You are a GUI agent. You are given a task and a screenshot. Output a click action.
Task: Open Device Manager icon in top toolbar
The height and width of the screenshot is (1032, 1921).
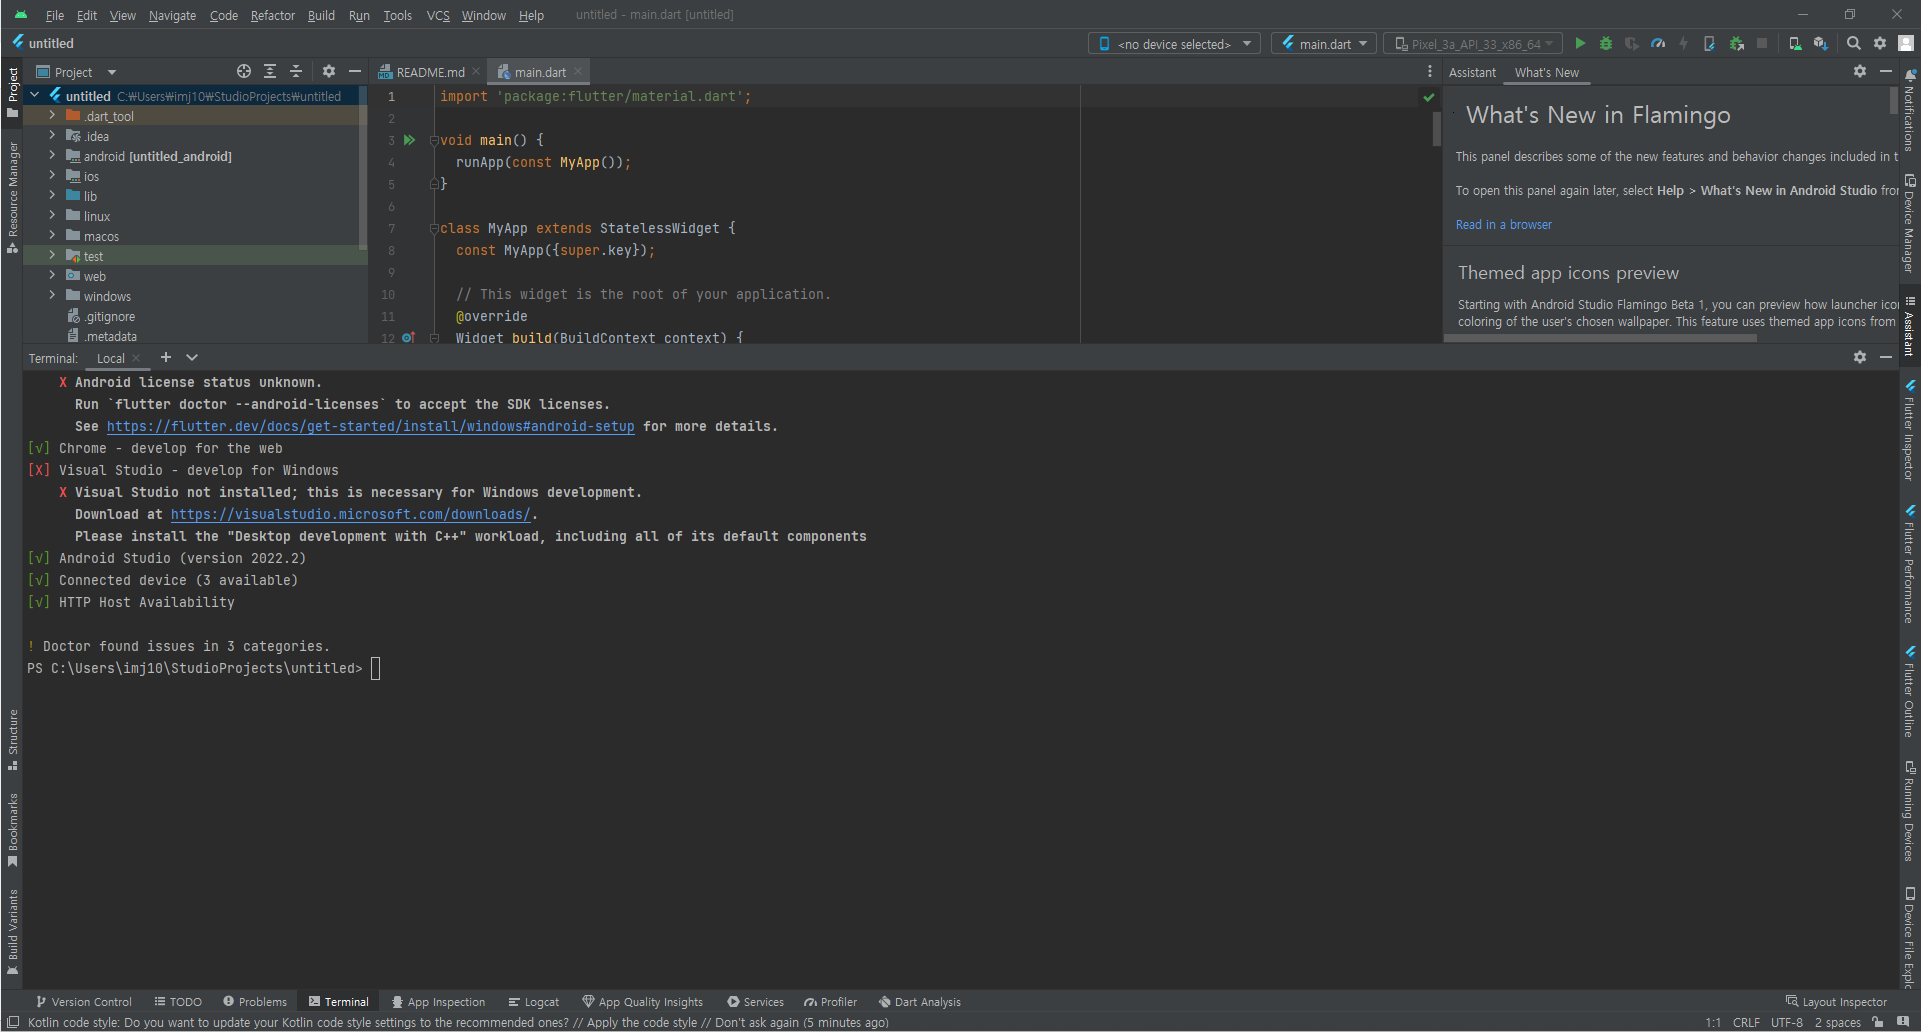1795,43
